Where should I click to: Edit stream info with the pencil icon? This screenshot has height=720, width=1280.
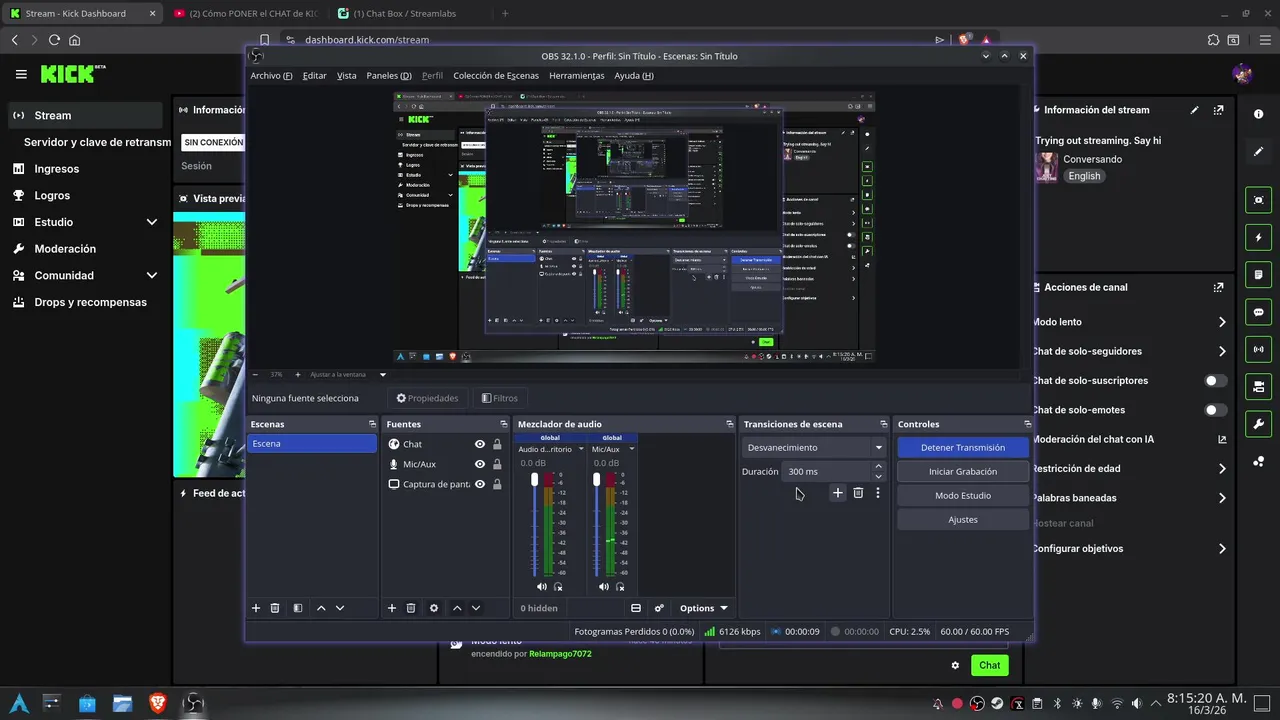click(1194, 110)
